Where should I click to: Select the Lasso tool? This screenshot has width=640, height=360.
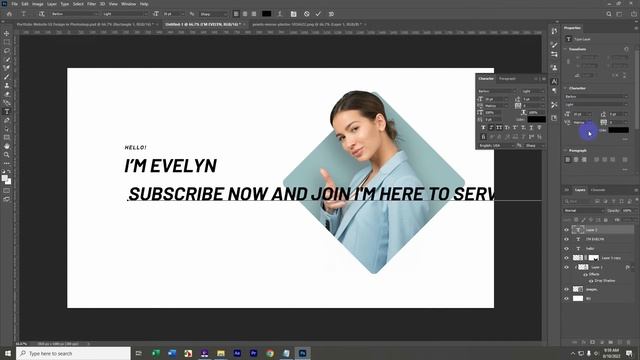coord(7,51)
